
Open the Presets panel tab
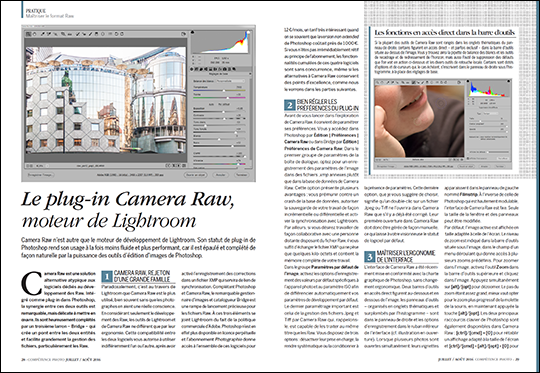[x=230, y=69]
